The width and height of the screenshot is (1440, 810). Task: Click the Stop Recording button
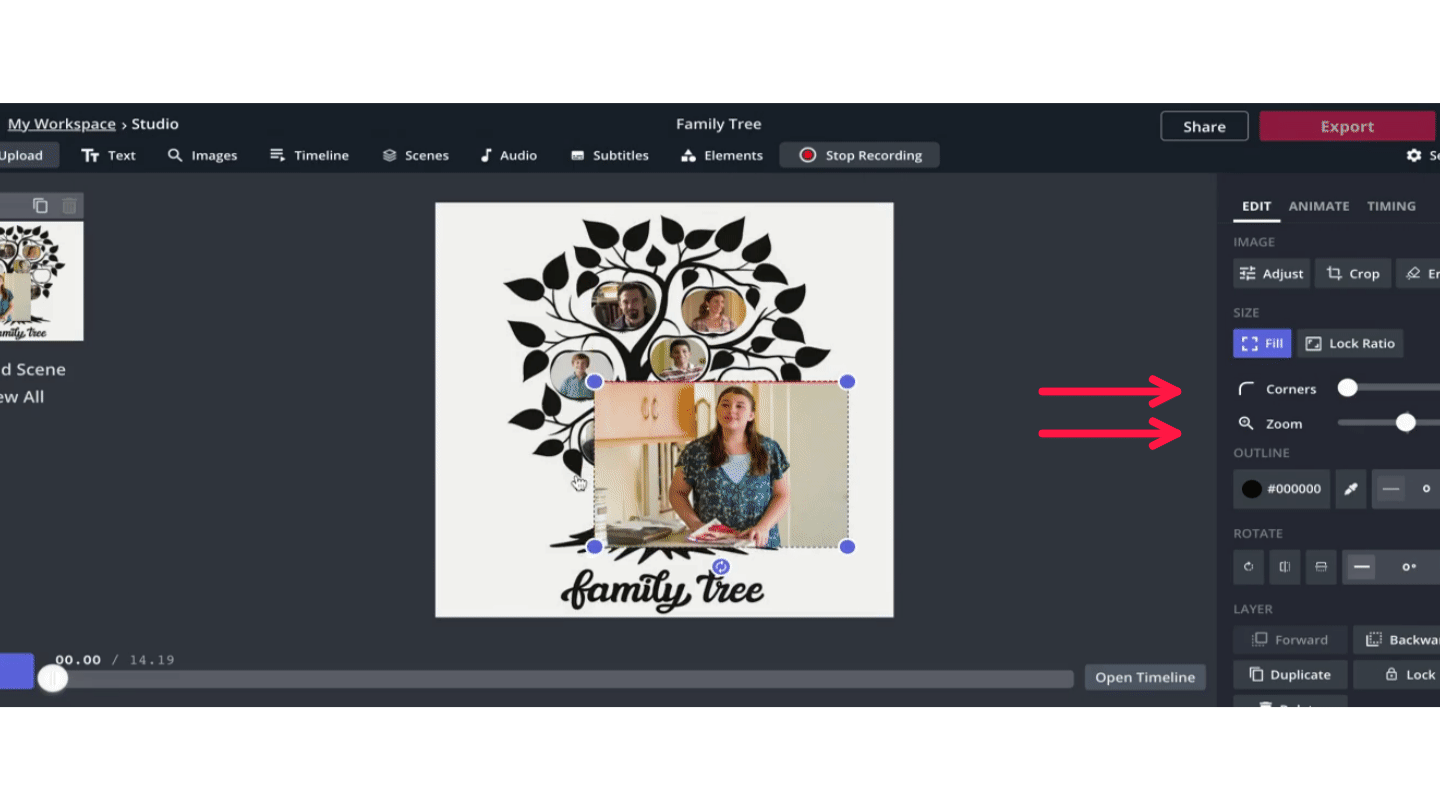pyautogui.click(x=859, y=155)
